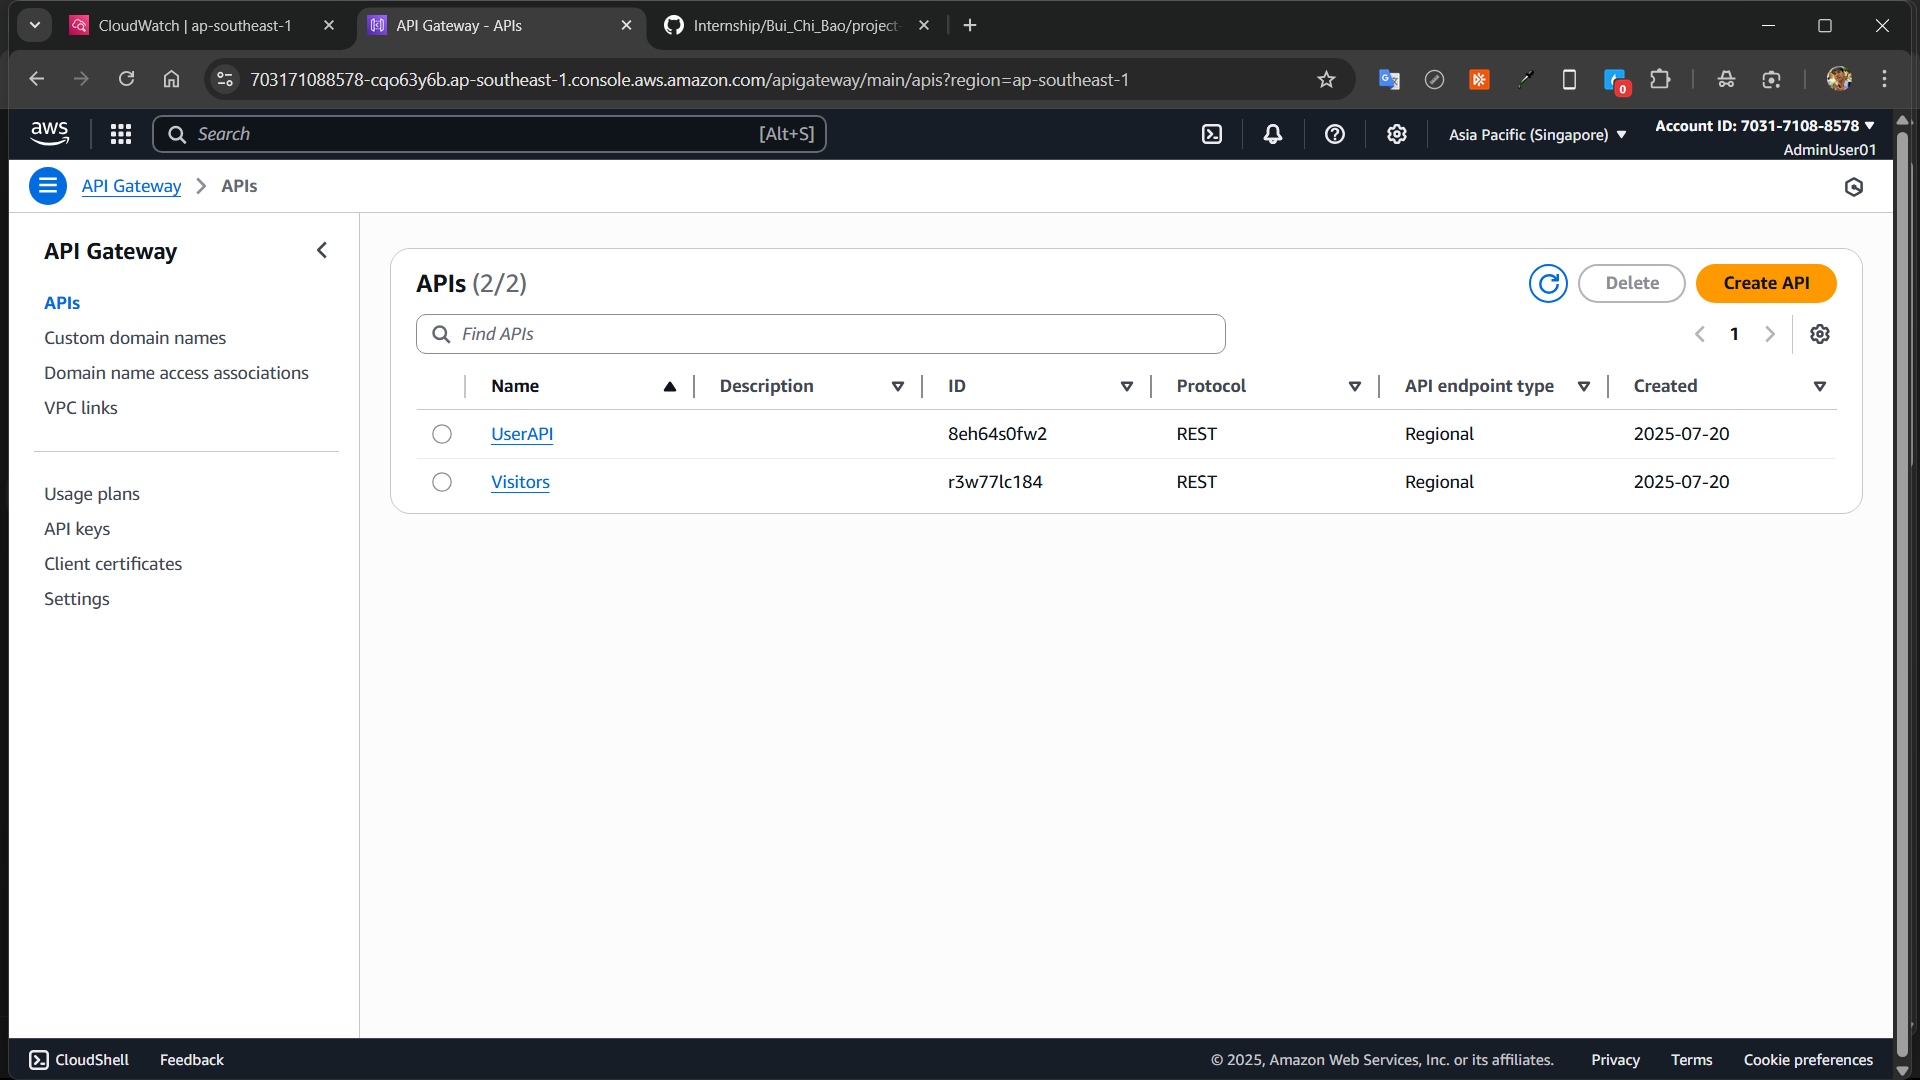Image resolution: width=1920 pixels, height=1080 pixels.
Task: Sort by Description column arrow
Action: (898, 387)
